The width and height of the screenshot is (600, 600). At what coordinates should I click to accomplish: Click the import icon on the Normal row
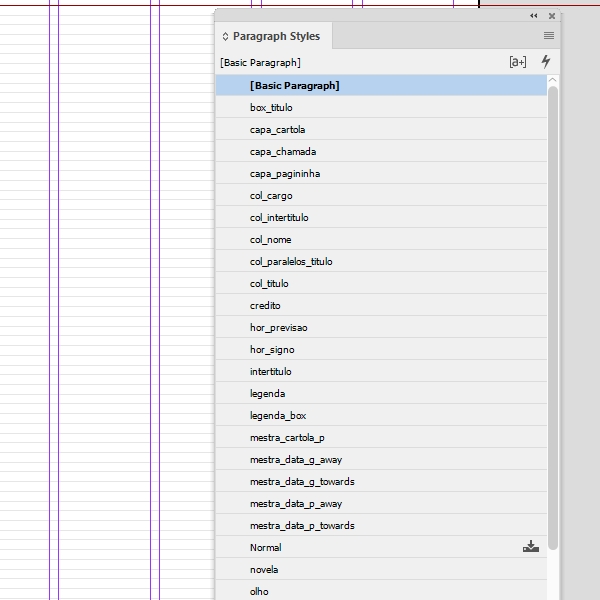531,546
